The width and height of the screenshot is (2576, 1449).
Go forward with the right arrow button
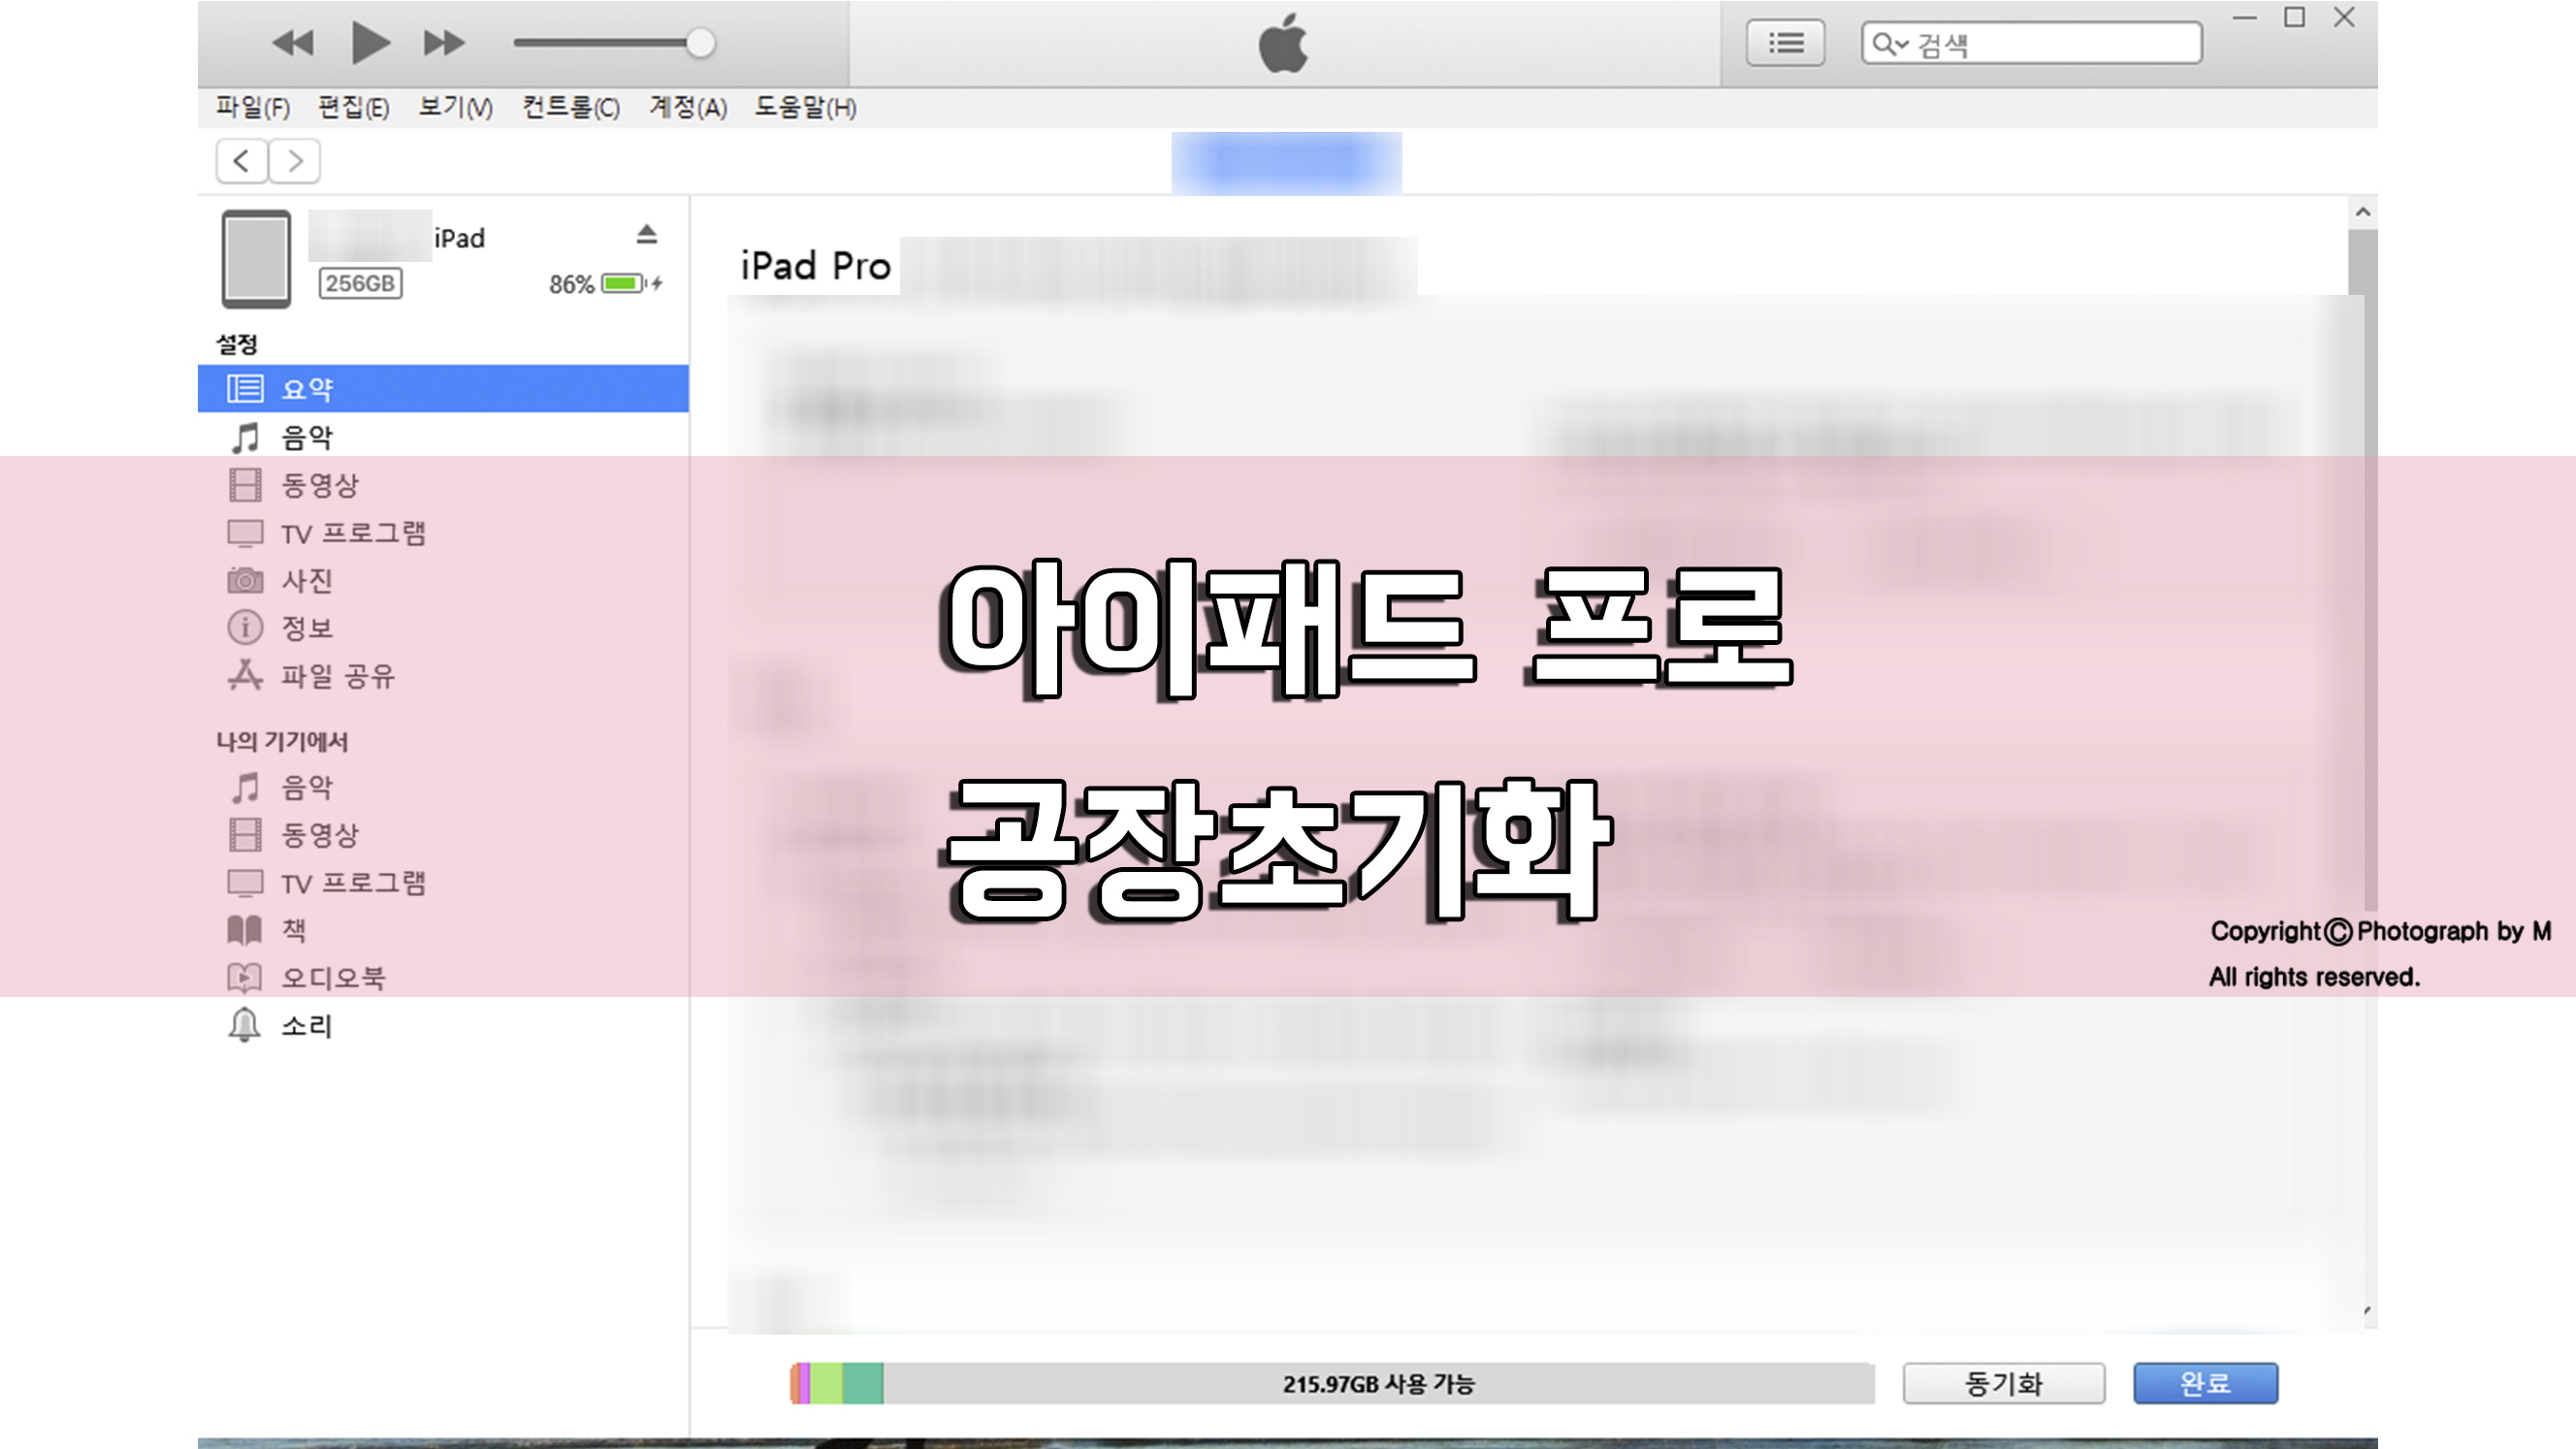tap(294, 161)
